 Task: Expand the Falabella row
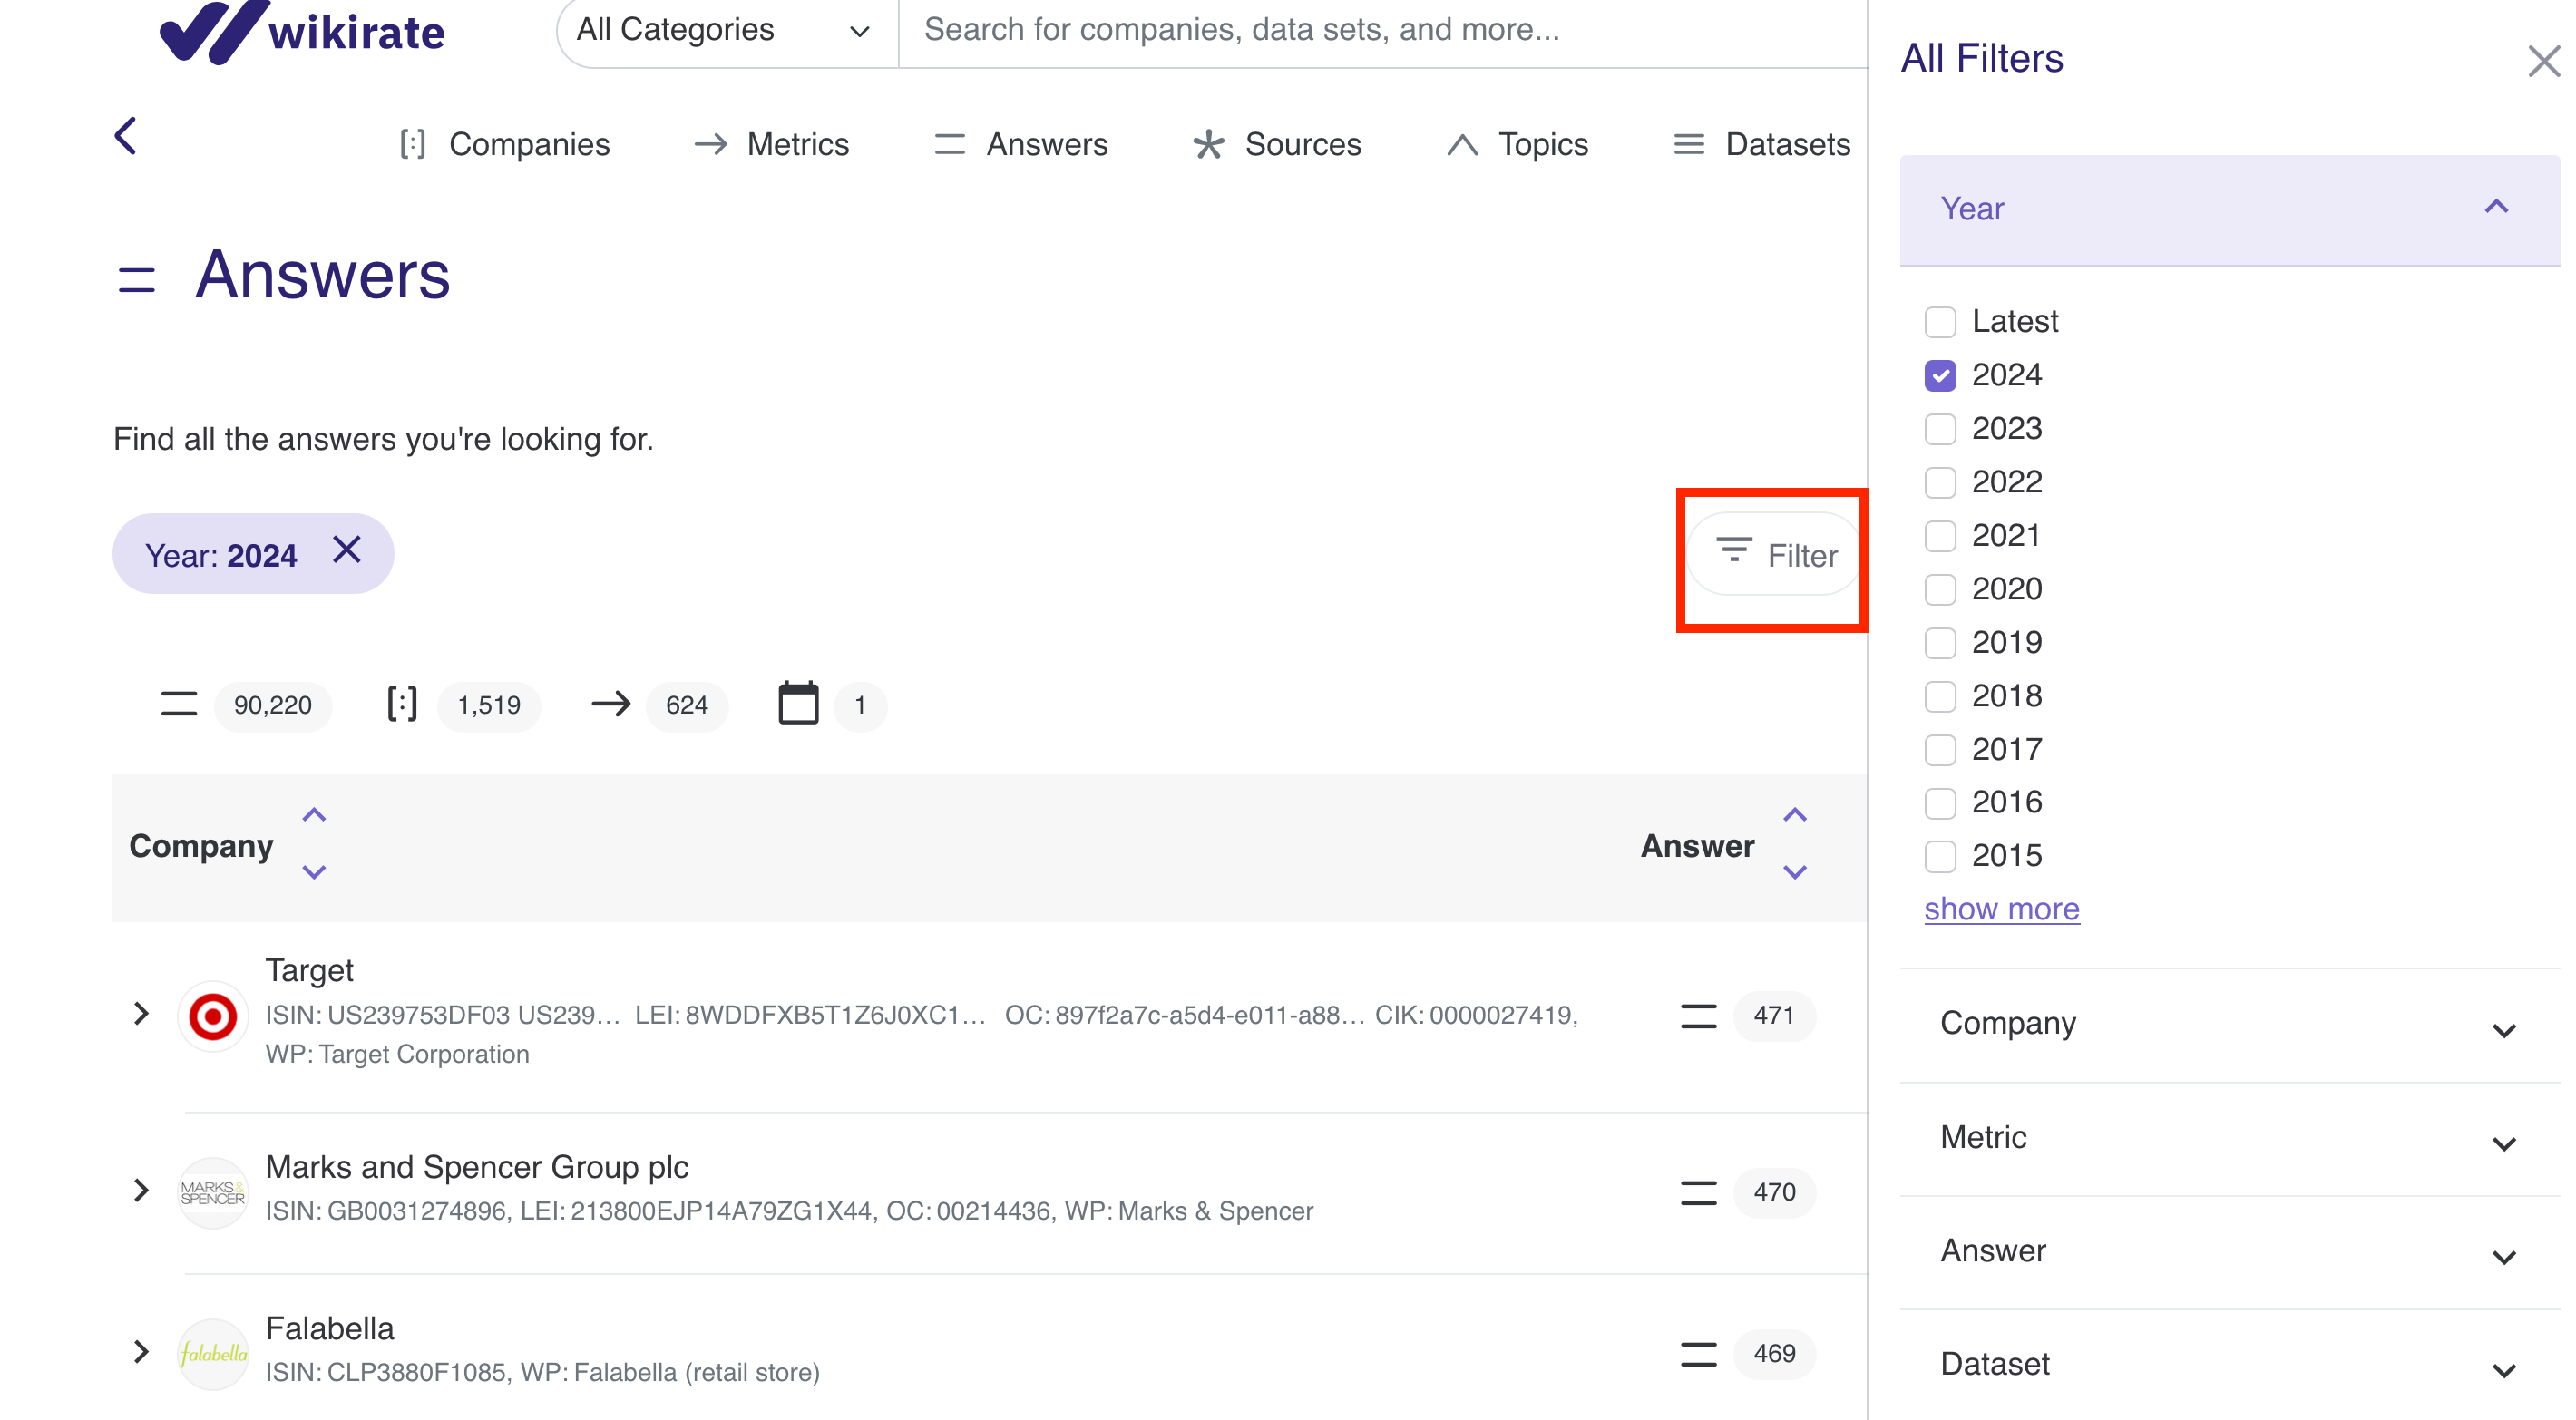pos(141,1352)
